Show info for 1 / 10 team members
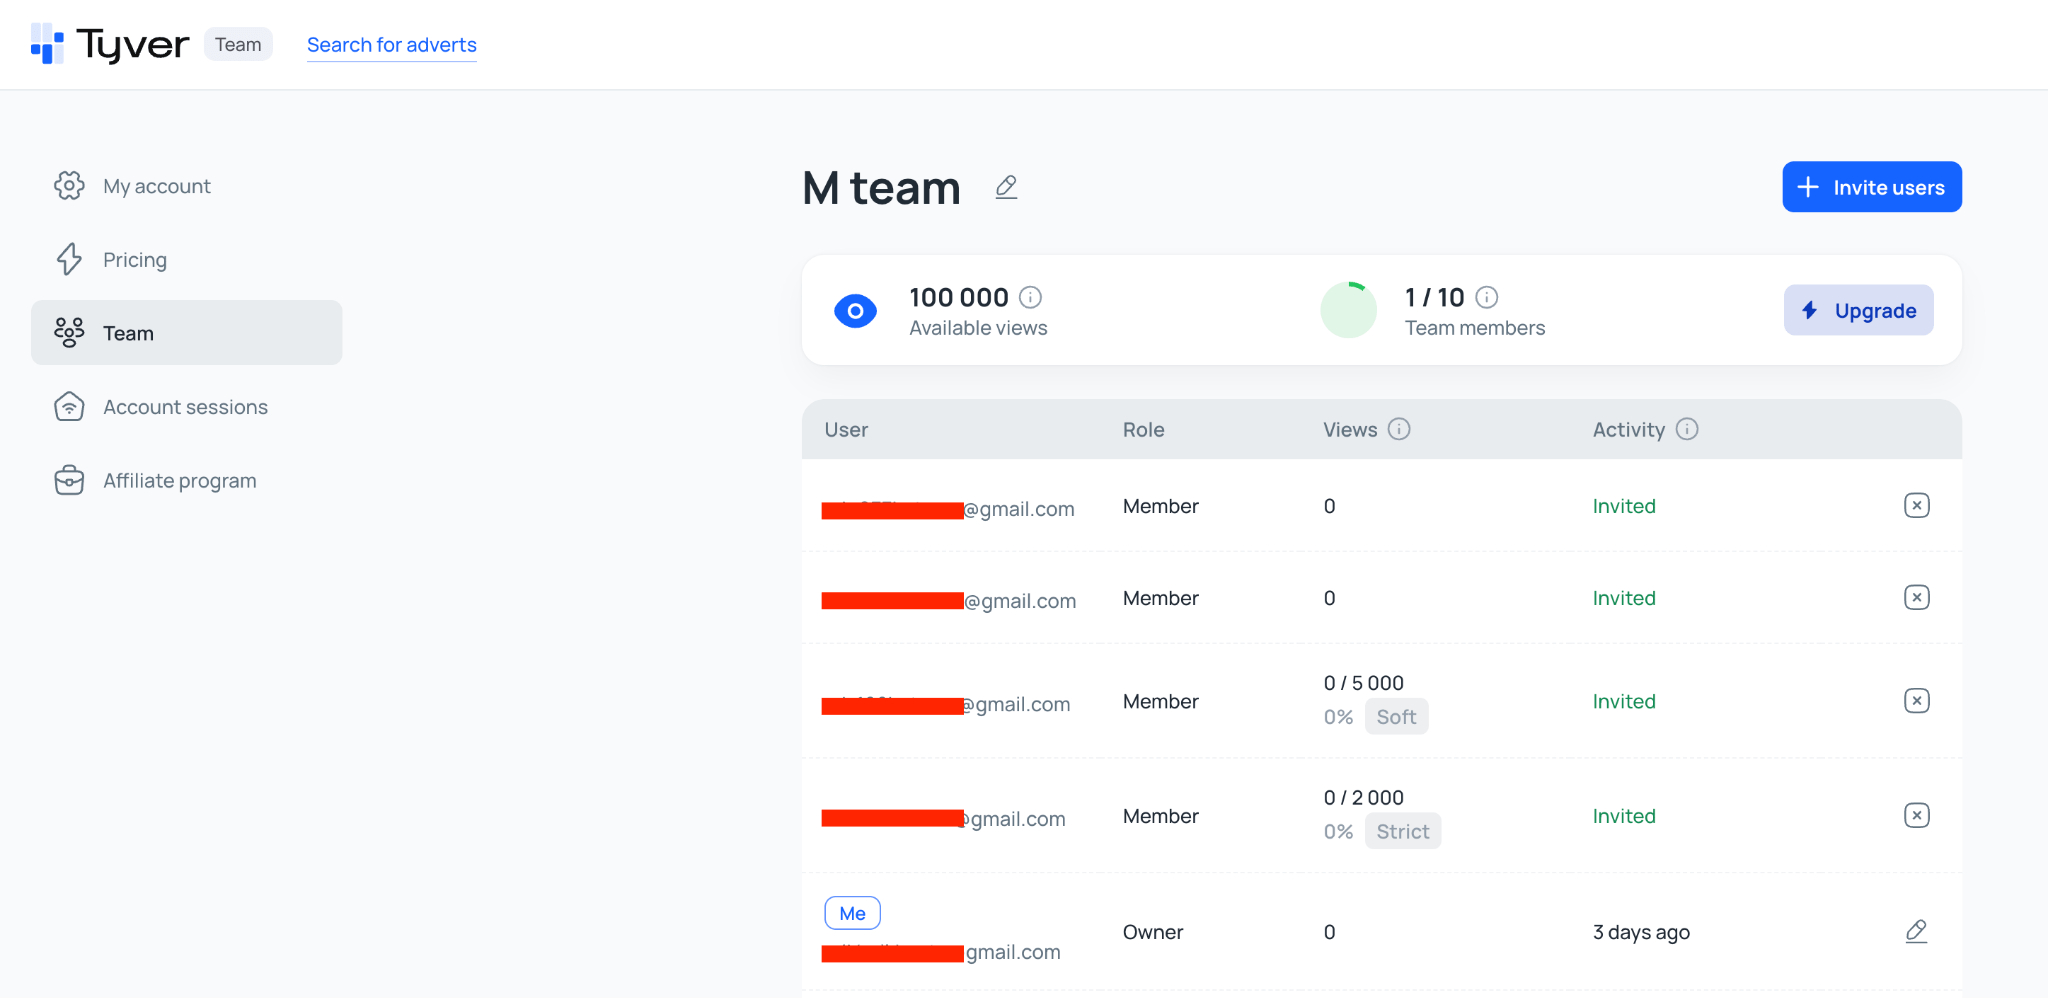 coord(1487,297)
